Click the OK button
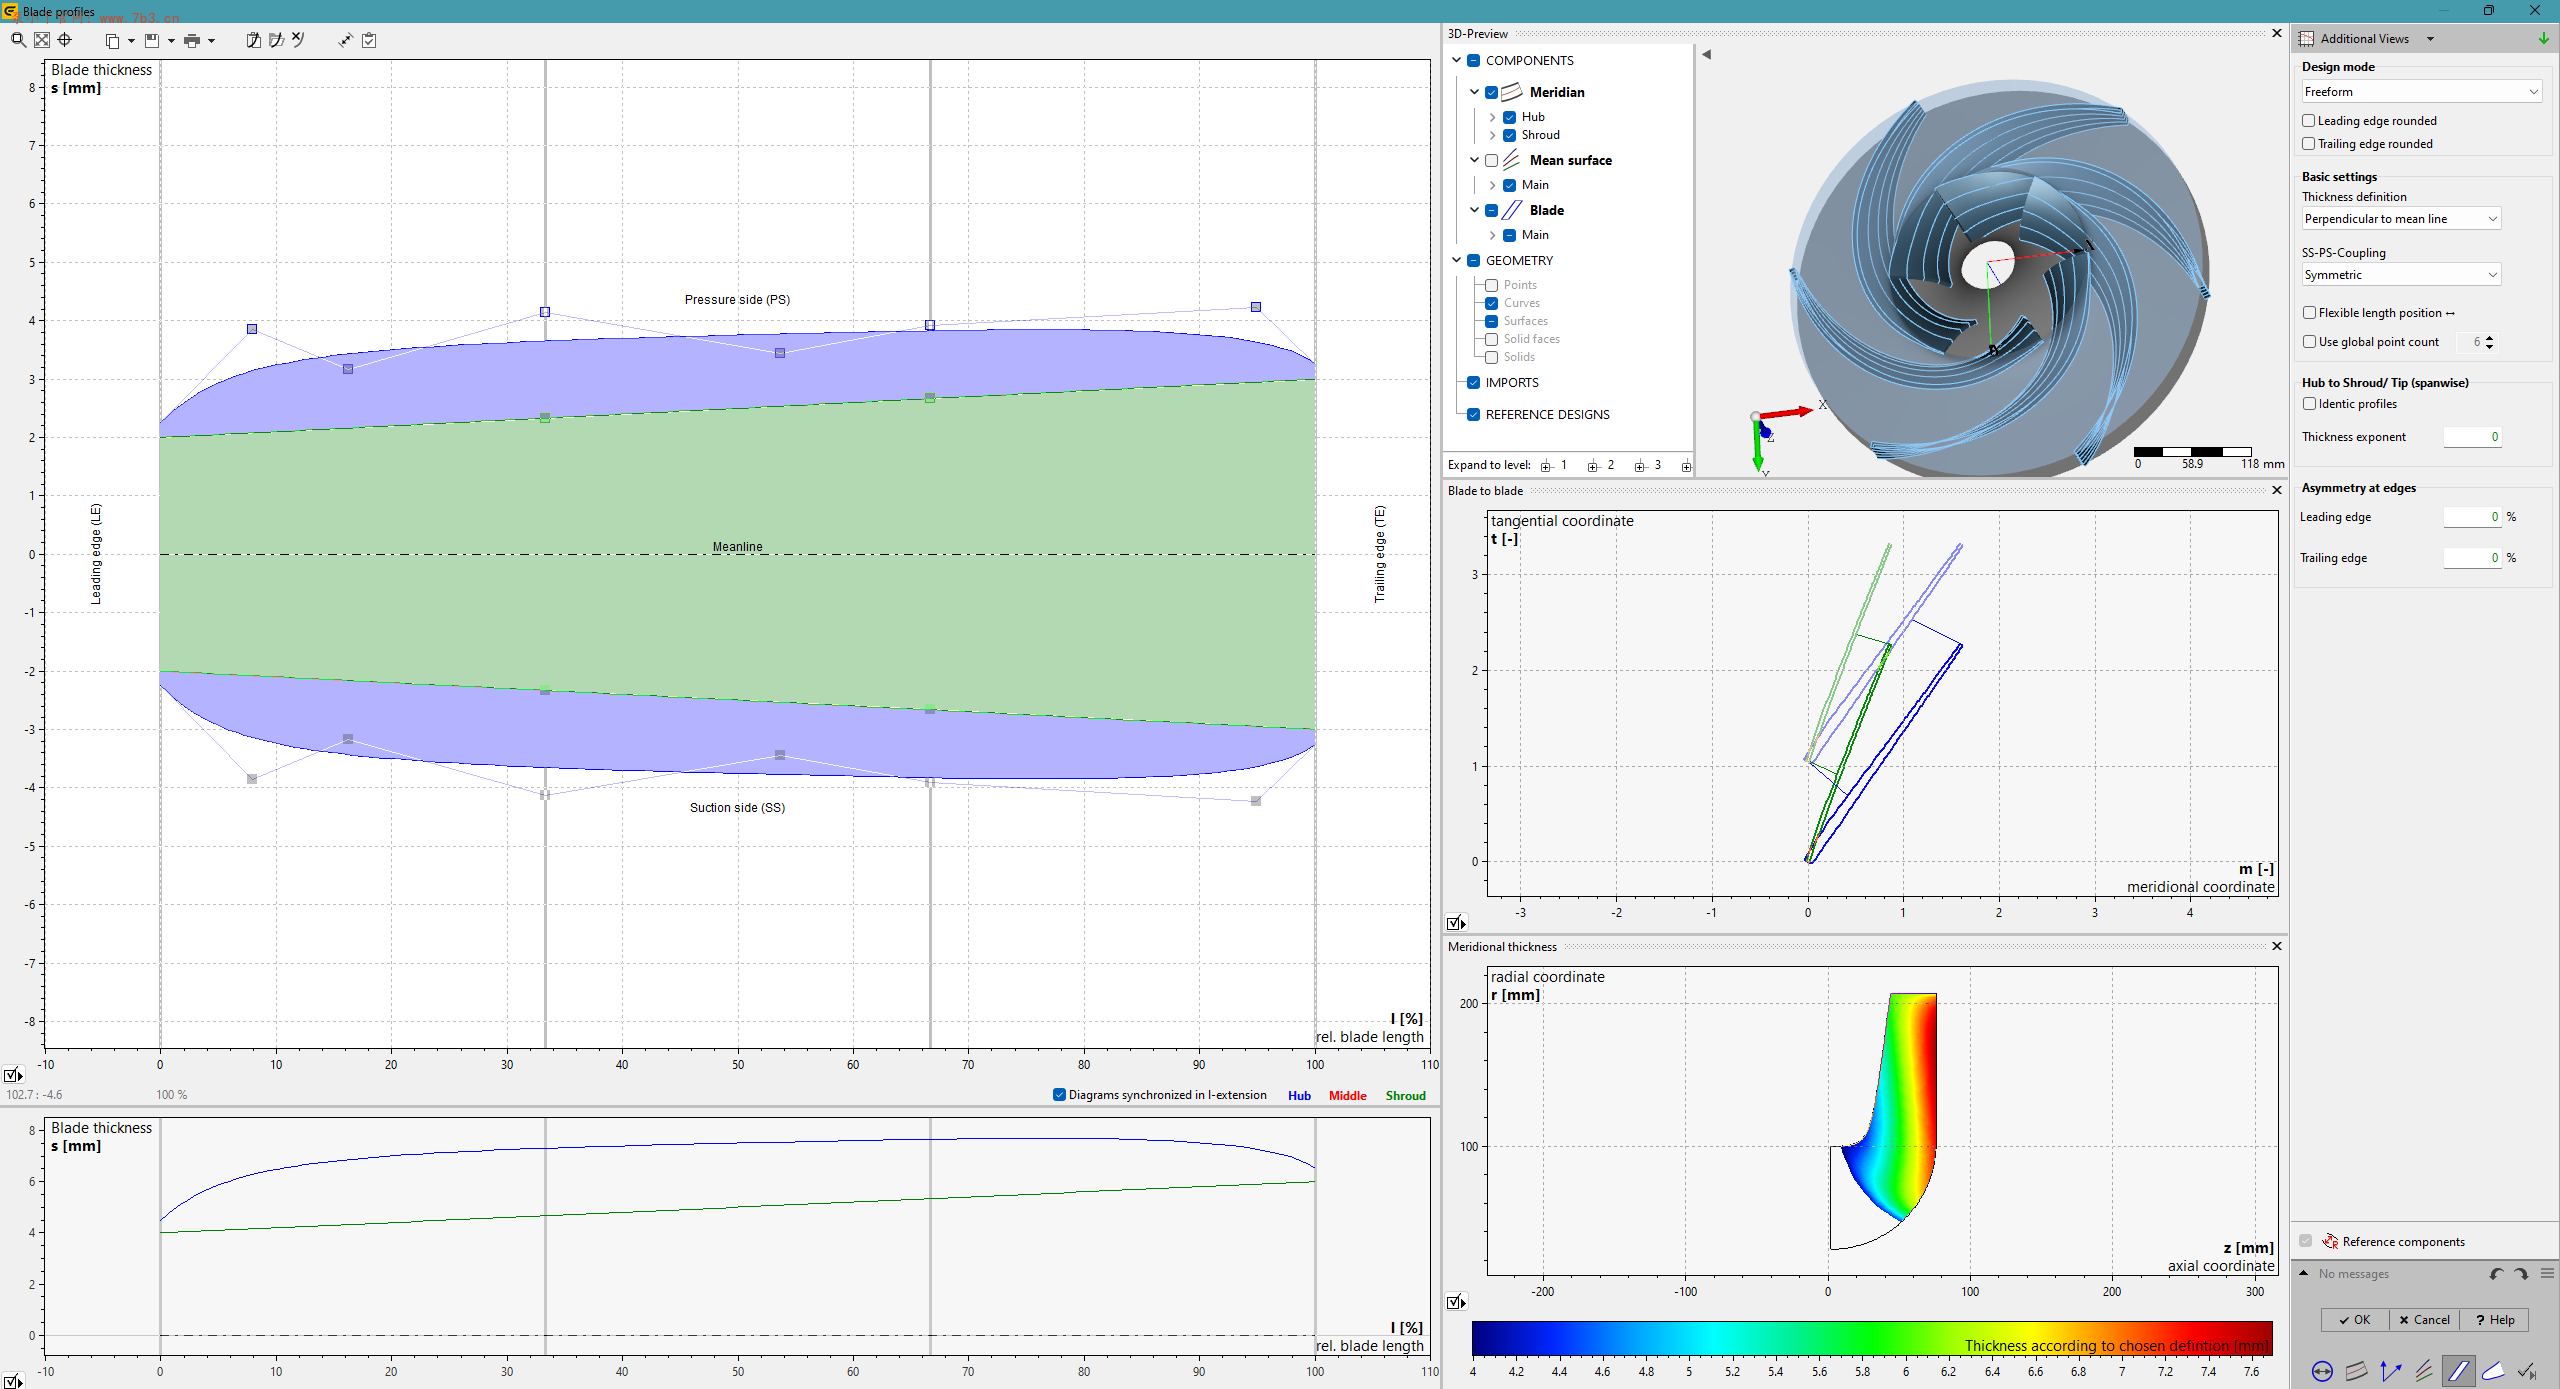Viewport: 2560px width, 1389px height. click(x=2355, y=1319)
